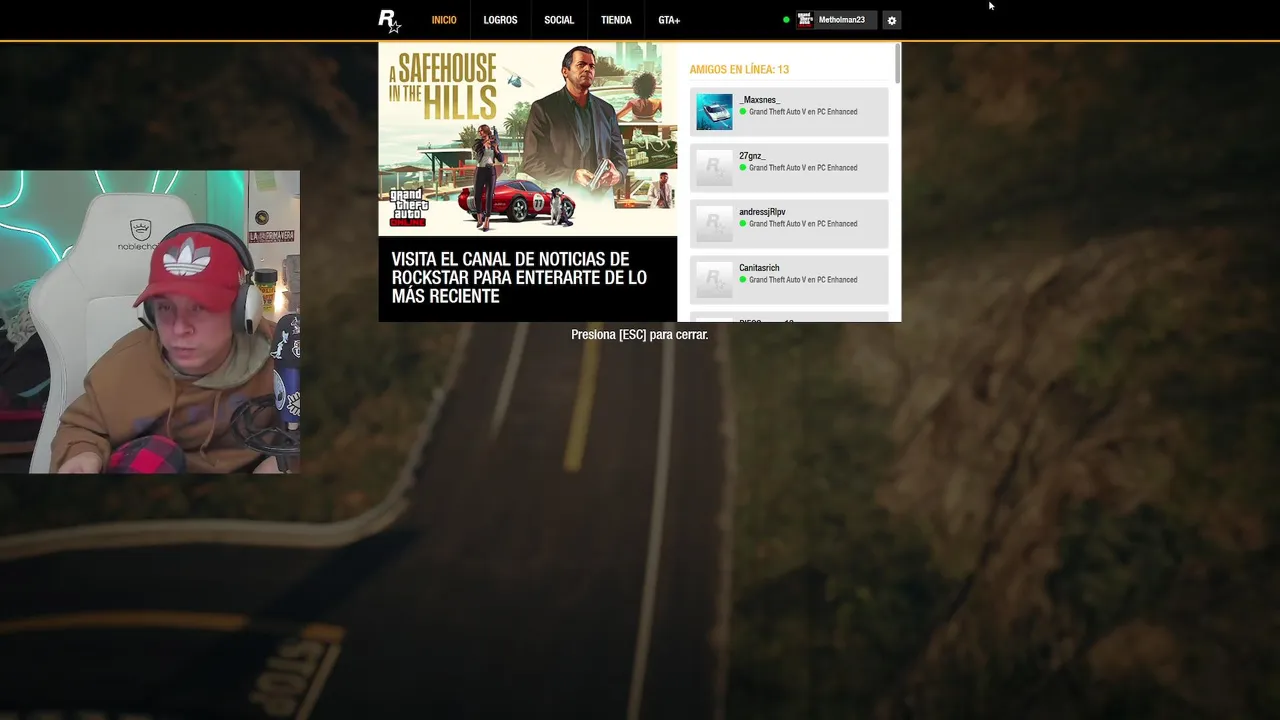Open Metholman23 account name
1280x720 pixels.
pos(842,20)
